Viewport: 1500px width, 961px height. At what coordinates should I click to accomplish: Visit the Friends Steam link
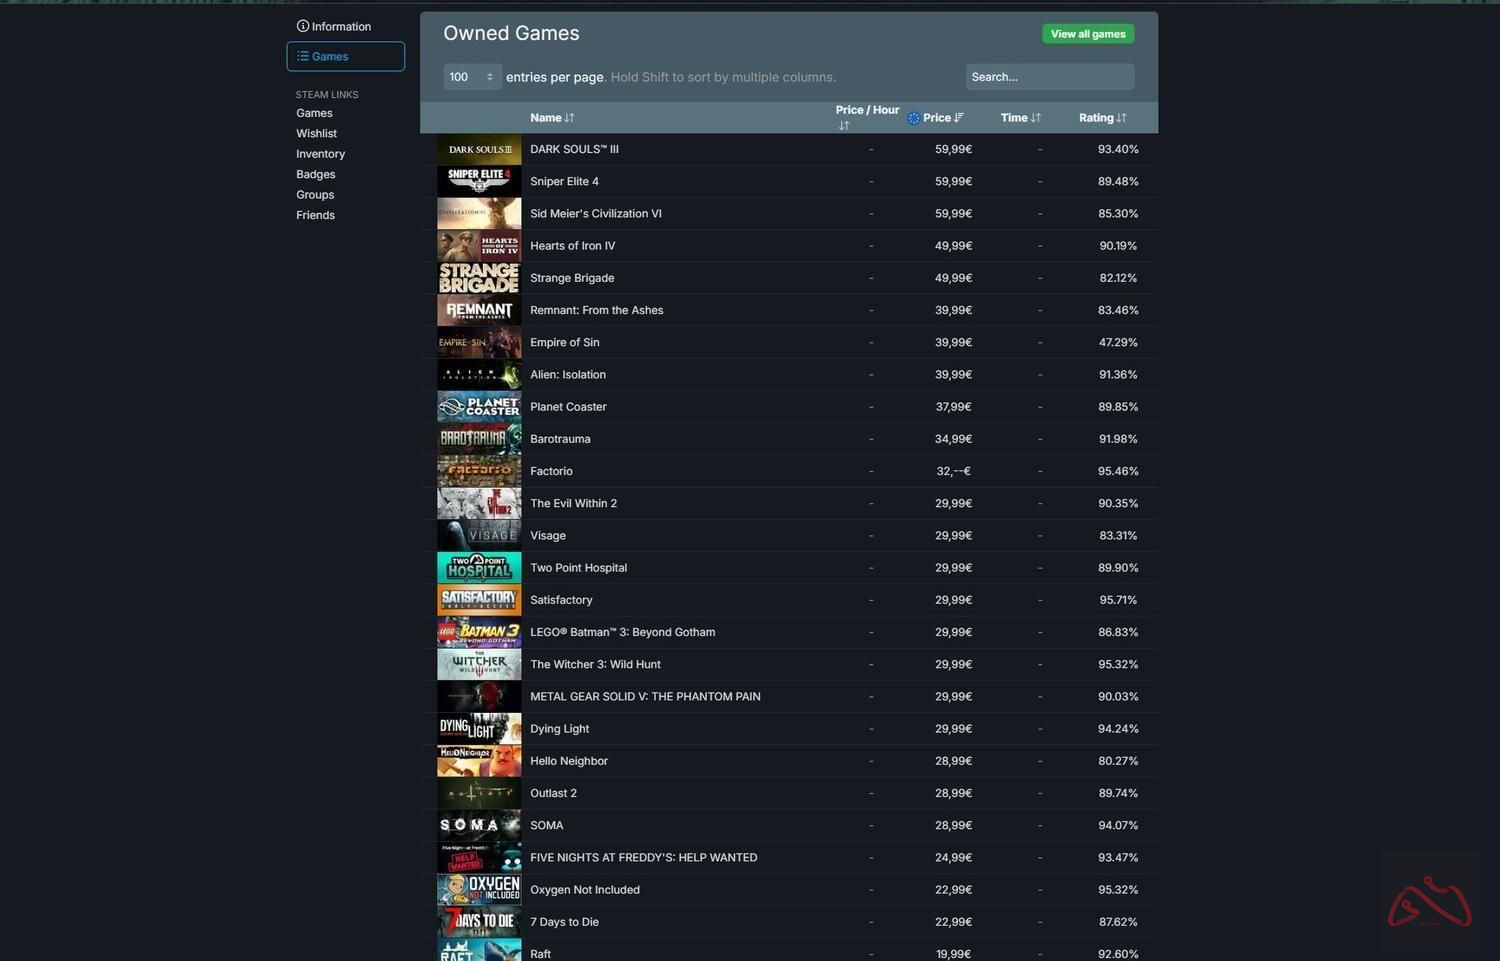[x=315, y=215]
